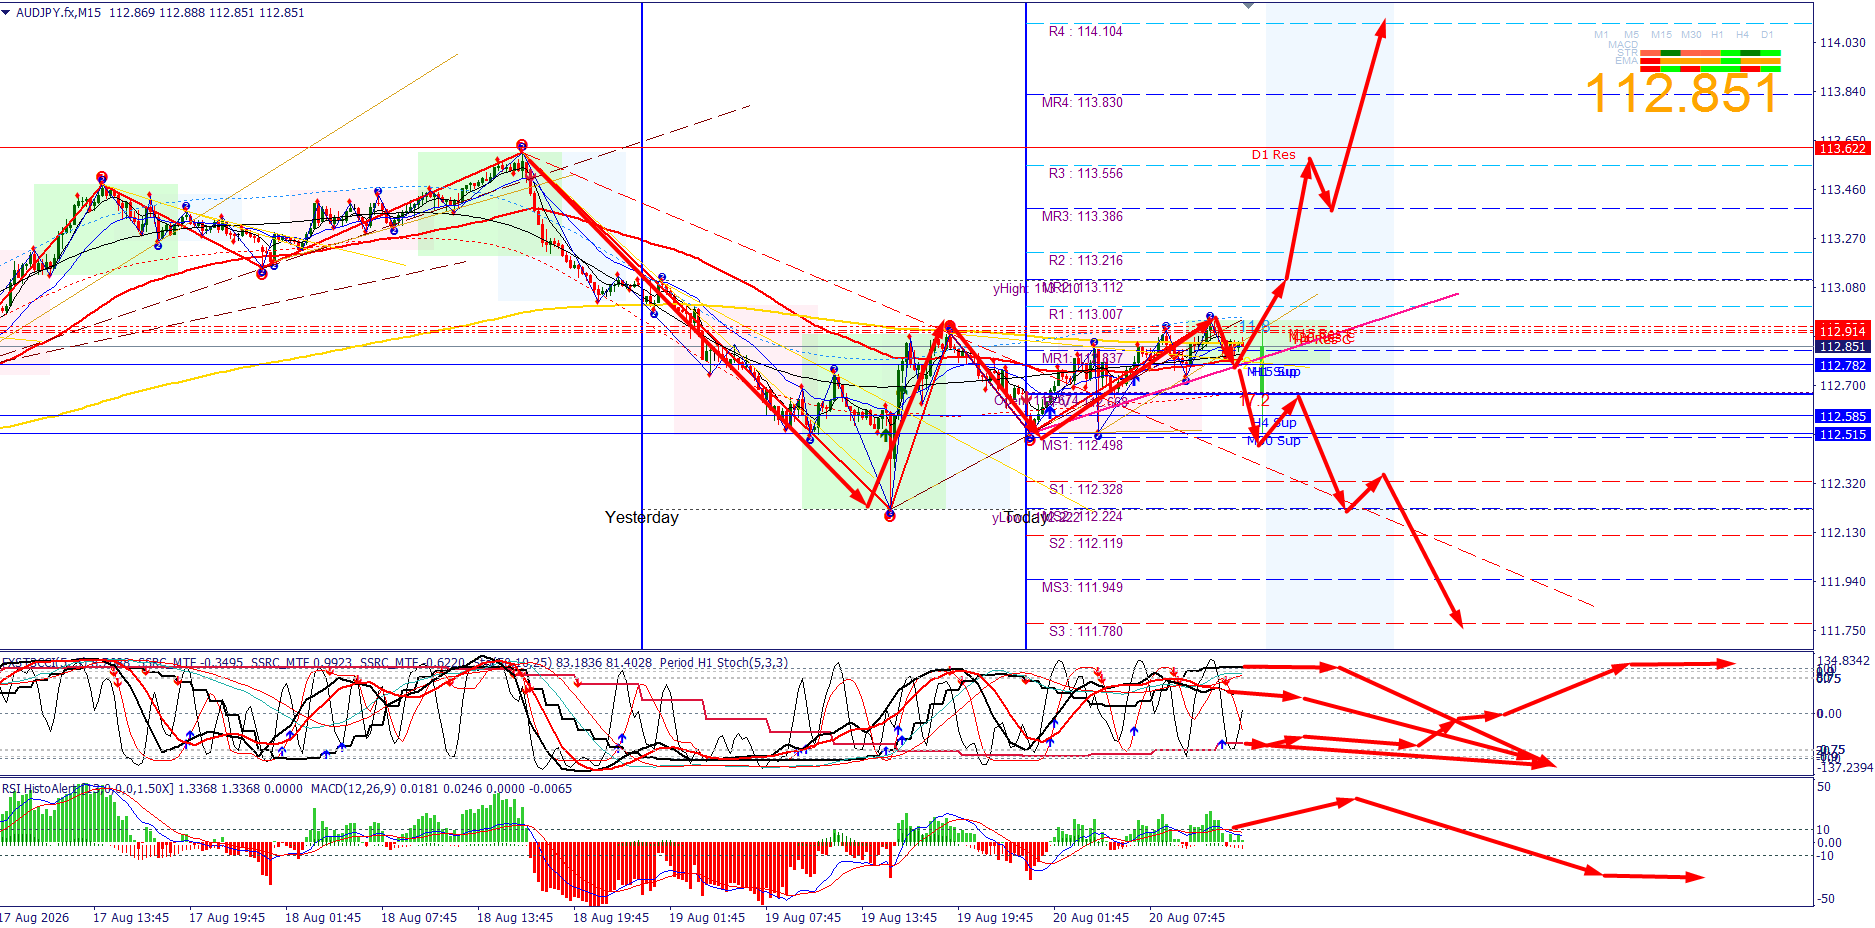Click the 18 Aug 13:45 time axis label
This screenshot has width=1875, height=928.
point(514,917)
